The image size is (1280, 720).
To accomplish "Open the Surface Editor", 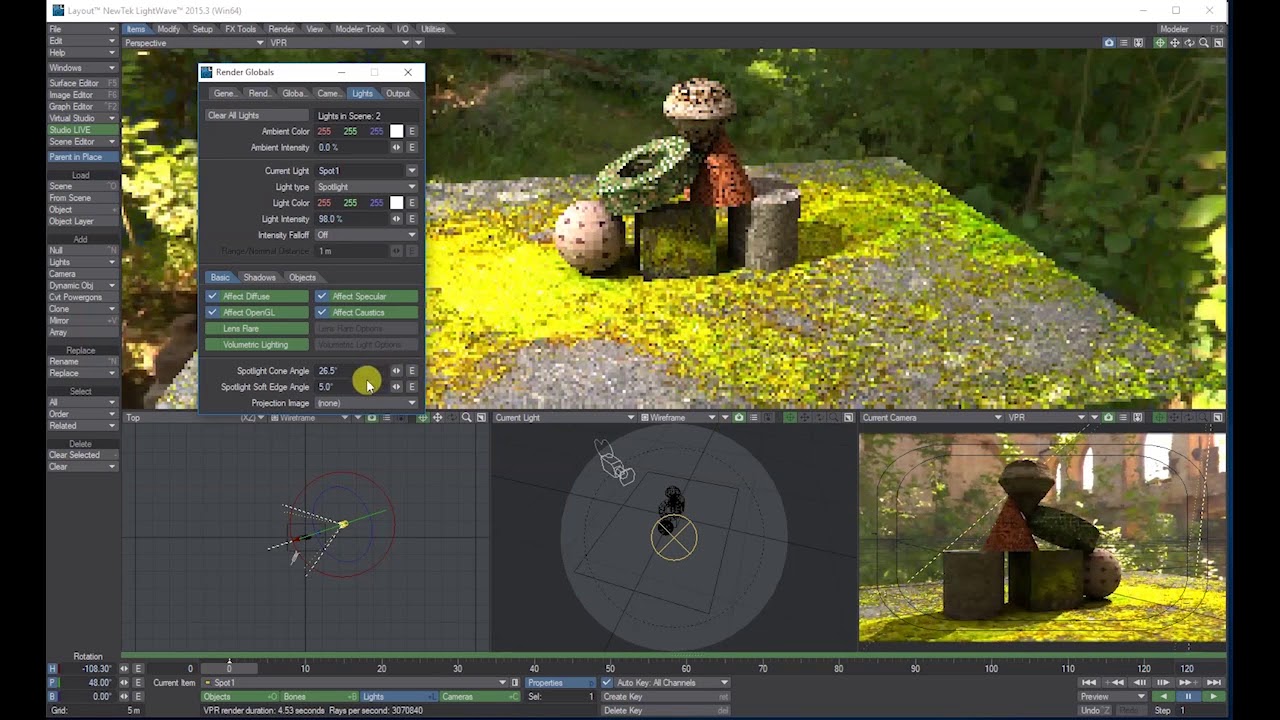I will (x=82, y=83).
